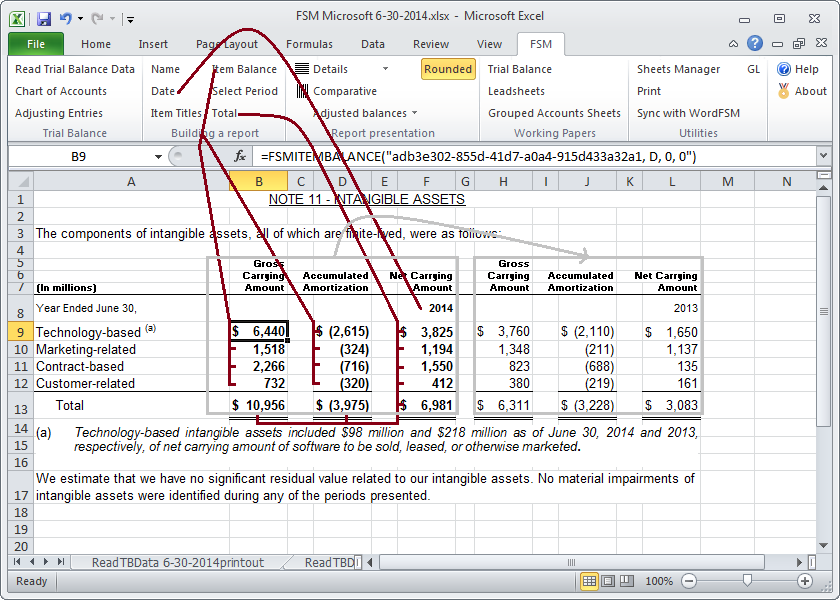
Task: Expand the formula bar
Action: (823, 156)
